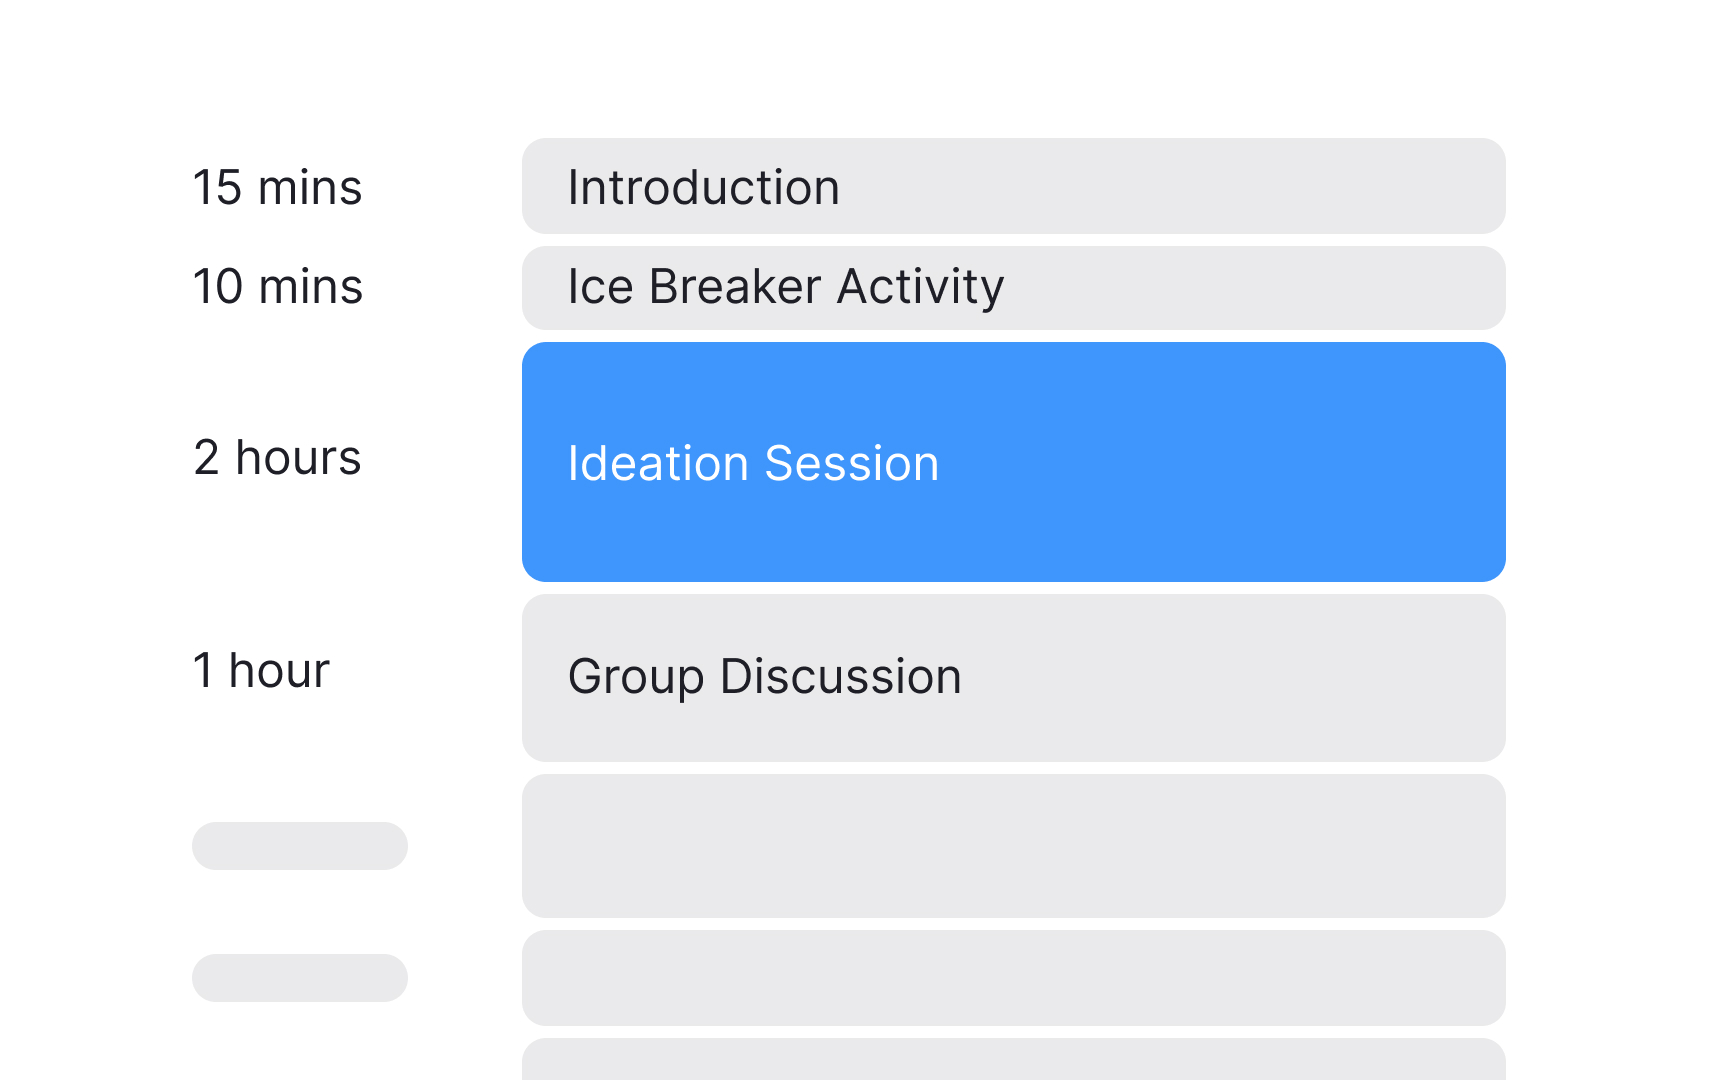Image resolution: width=1728 pixels, height=1080 pixels.
Task: Click the lower placeholder duration pill
Action: 300,978
